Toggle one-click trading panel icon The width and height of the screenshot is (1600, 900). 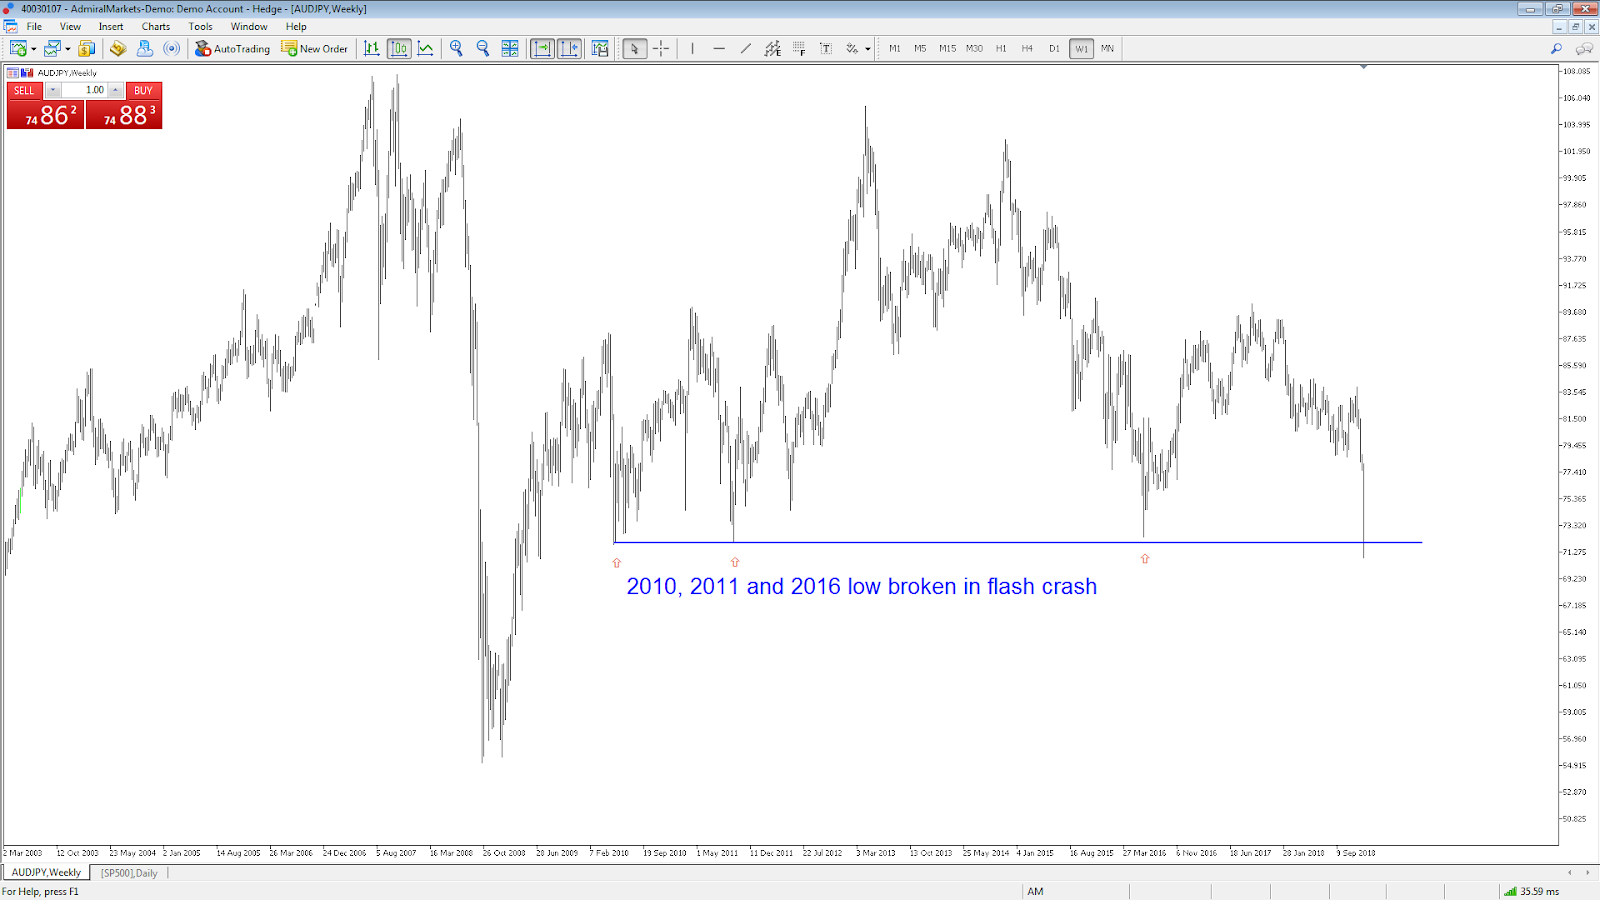[12, 73]
